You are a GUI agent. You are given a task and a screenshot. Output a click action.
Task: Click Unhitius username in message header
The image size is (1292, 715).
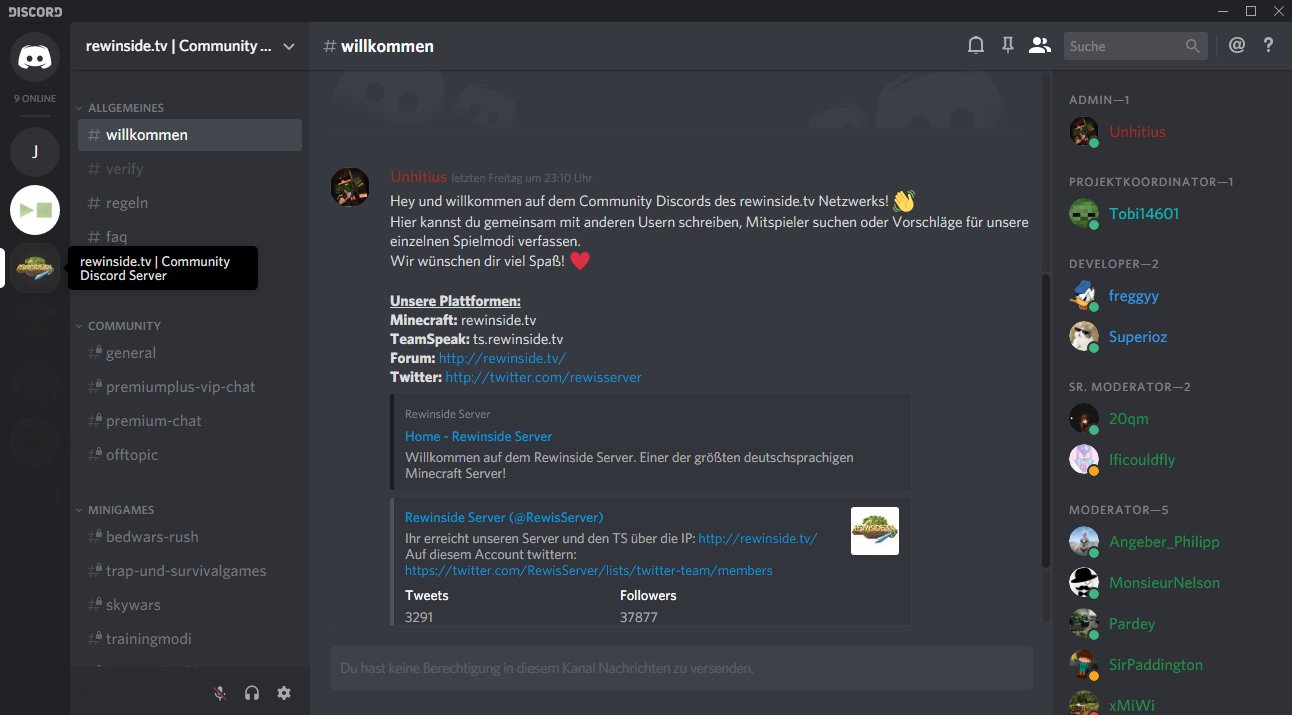click(x=418, y=177)
